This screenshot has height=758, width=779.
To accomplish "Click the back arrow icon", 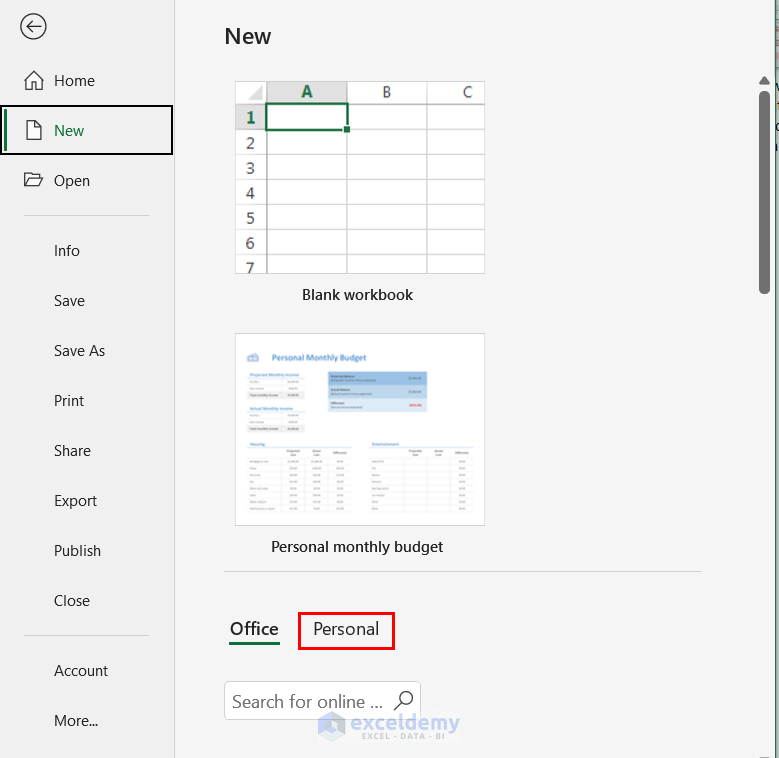I will tap(33, 27).
